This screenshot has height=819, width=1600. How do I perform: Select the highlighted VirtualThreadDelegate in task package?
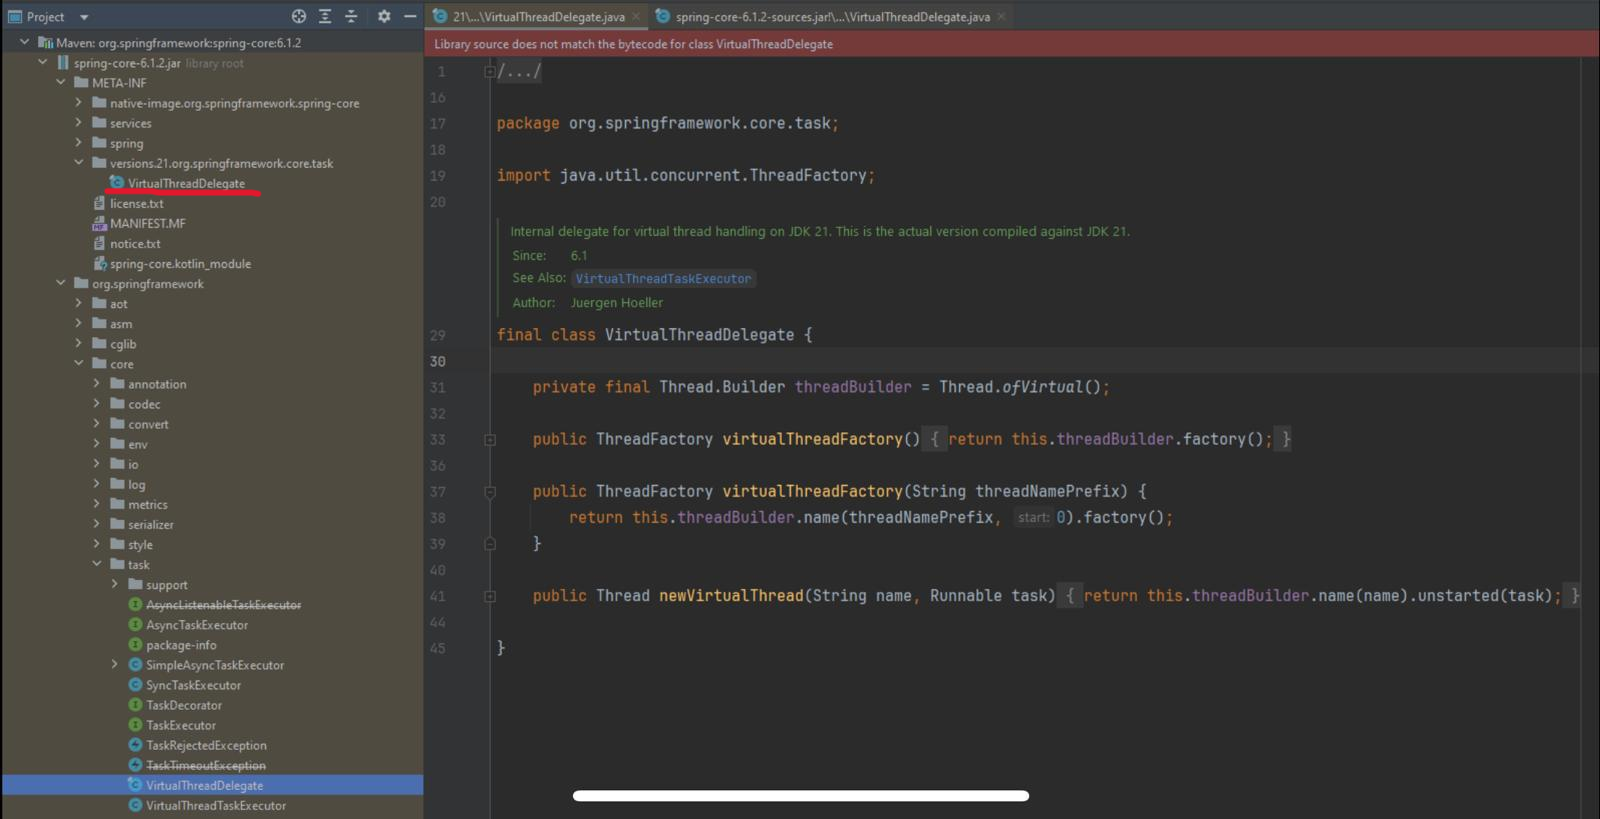(204, 785)
